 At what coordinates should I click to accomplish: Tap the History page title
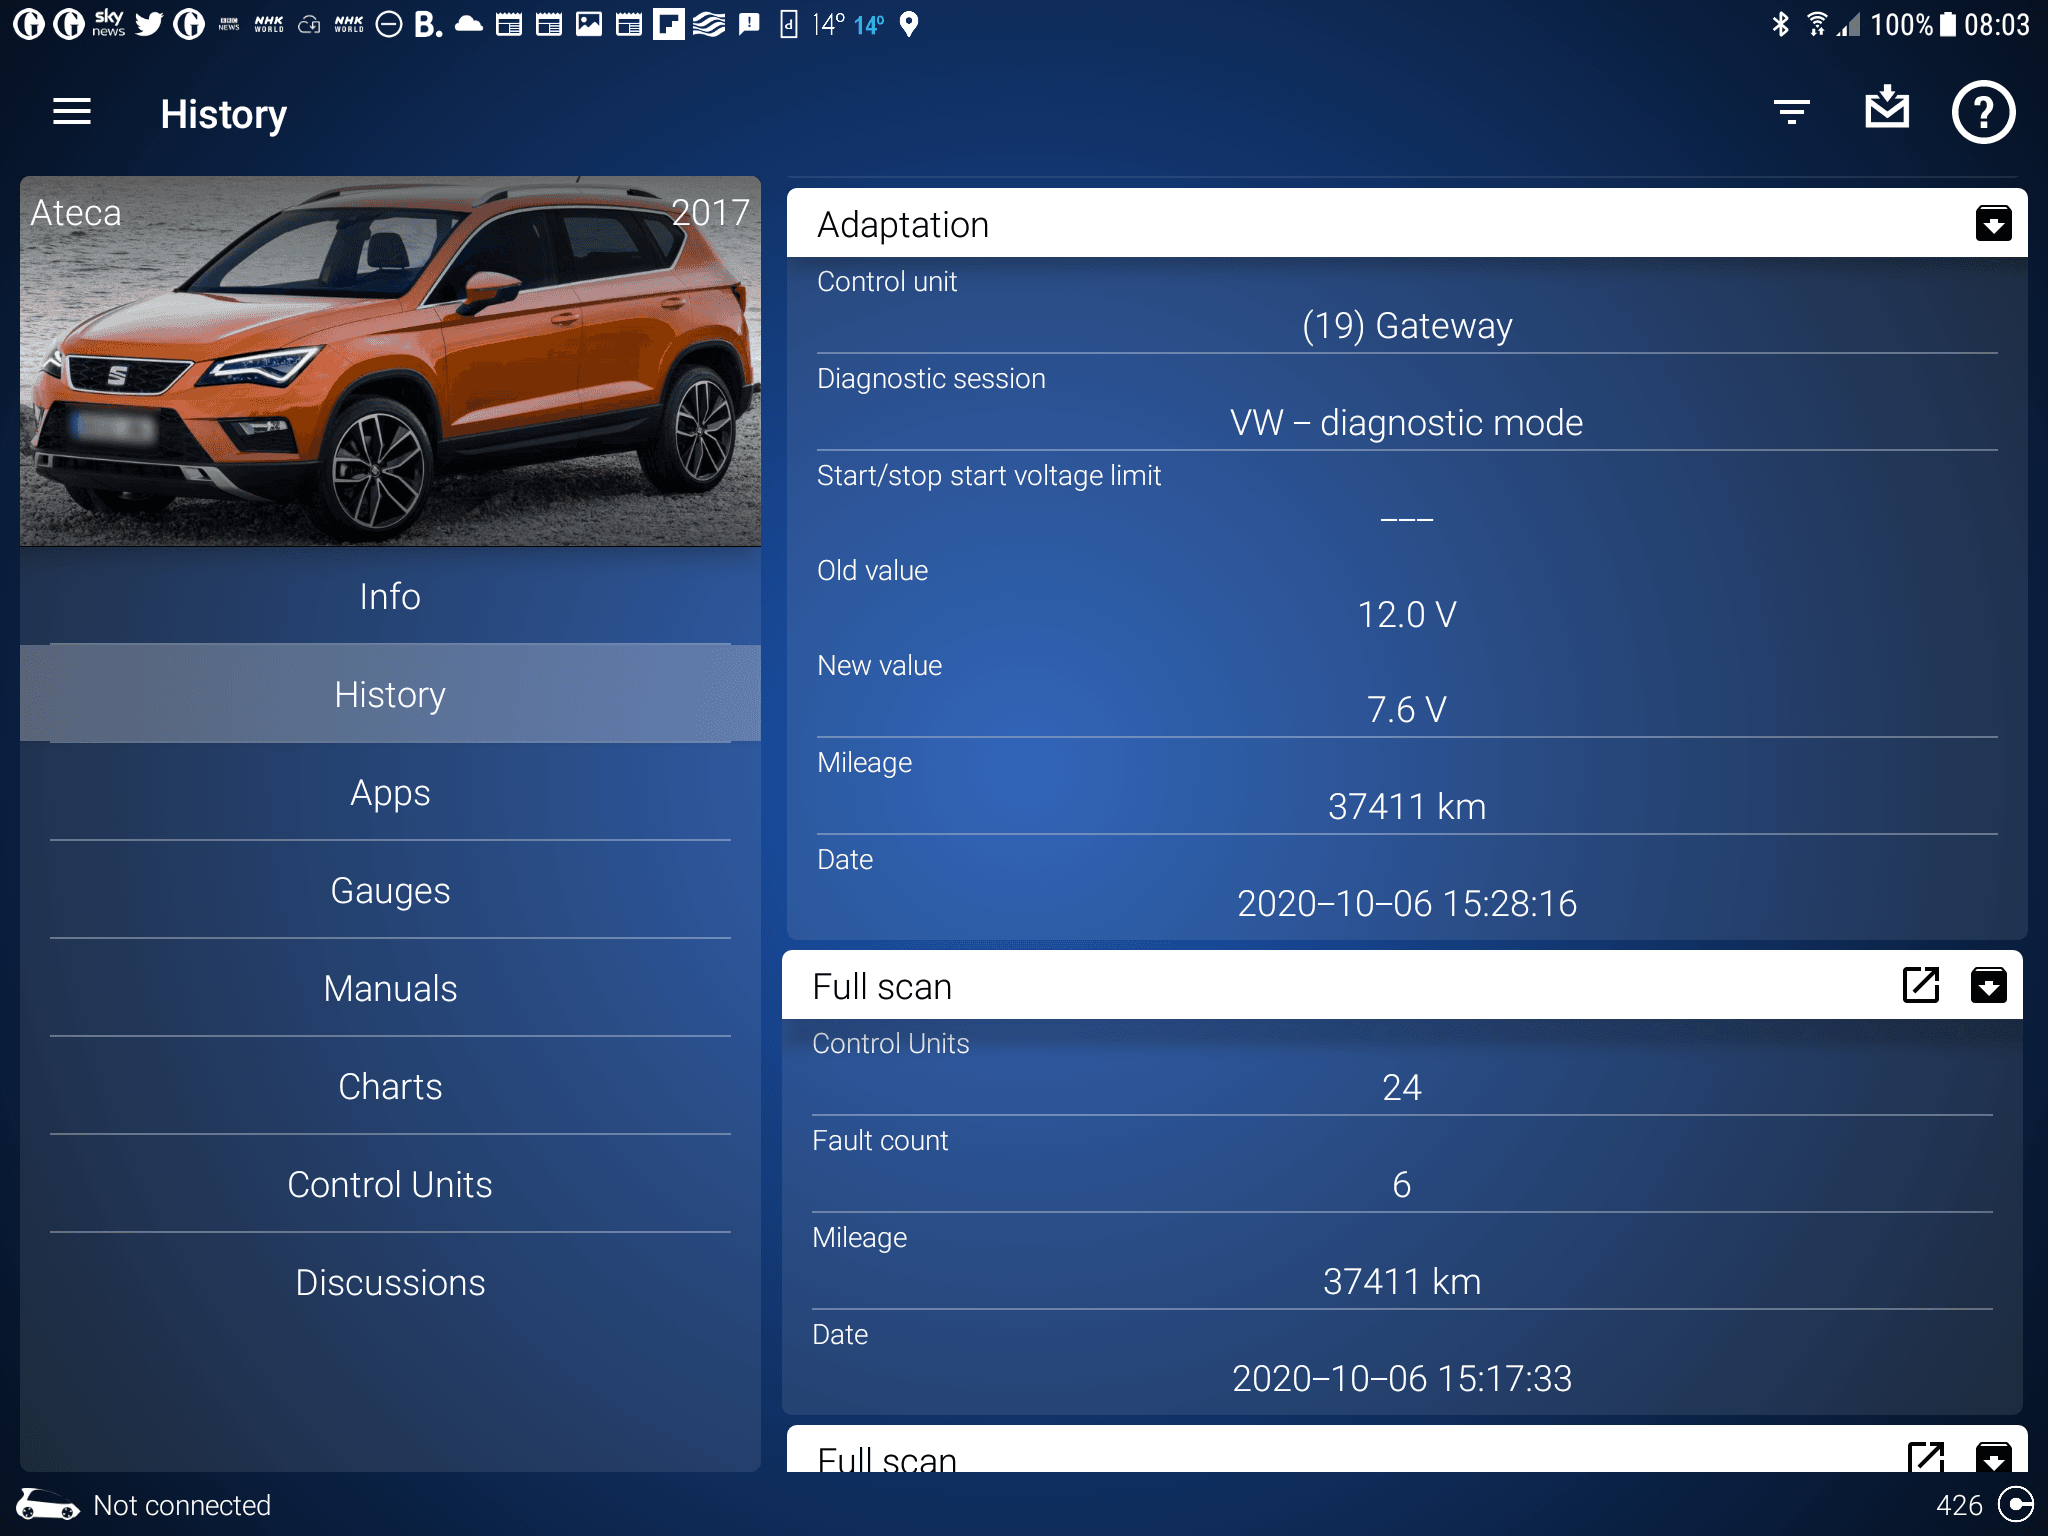(223, 114)
